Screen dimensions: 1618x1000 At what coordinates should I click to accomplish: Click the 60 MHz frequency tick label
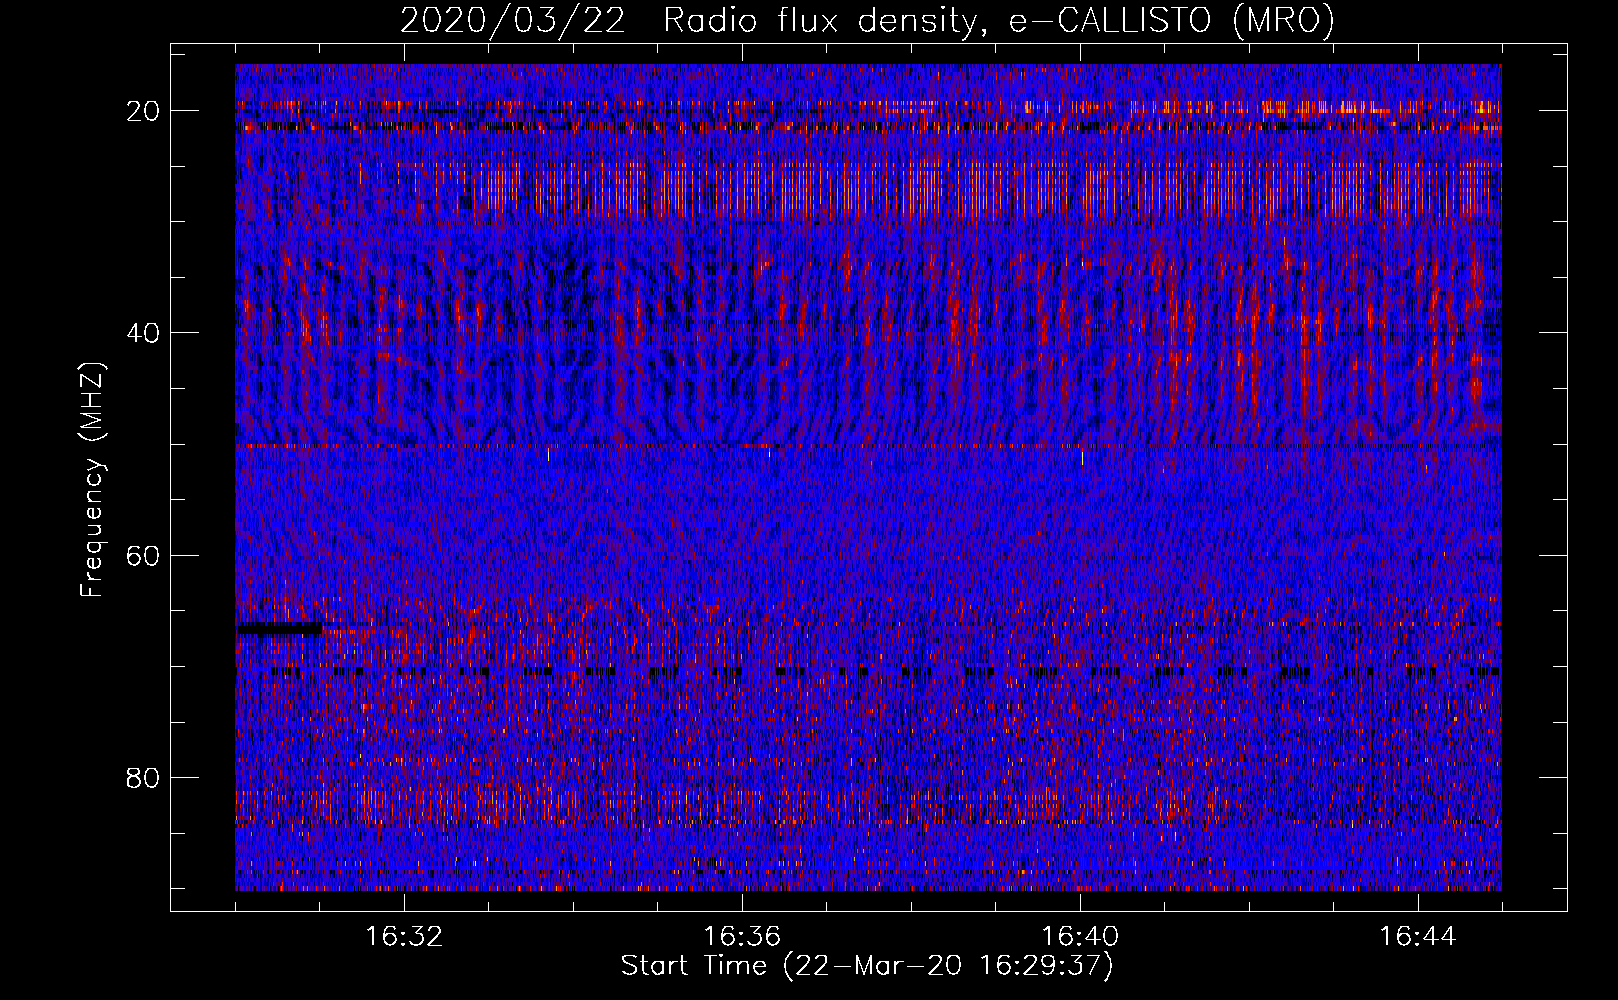[x=144, y=555]
